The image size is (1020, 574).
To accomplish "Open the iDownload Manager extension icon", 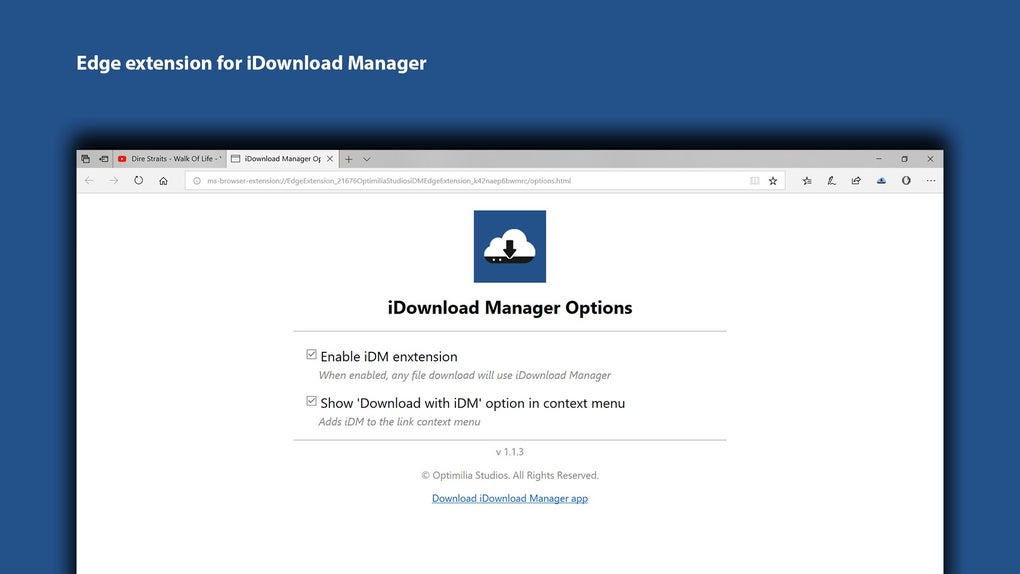I will [x=881, y=181].
